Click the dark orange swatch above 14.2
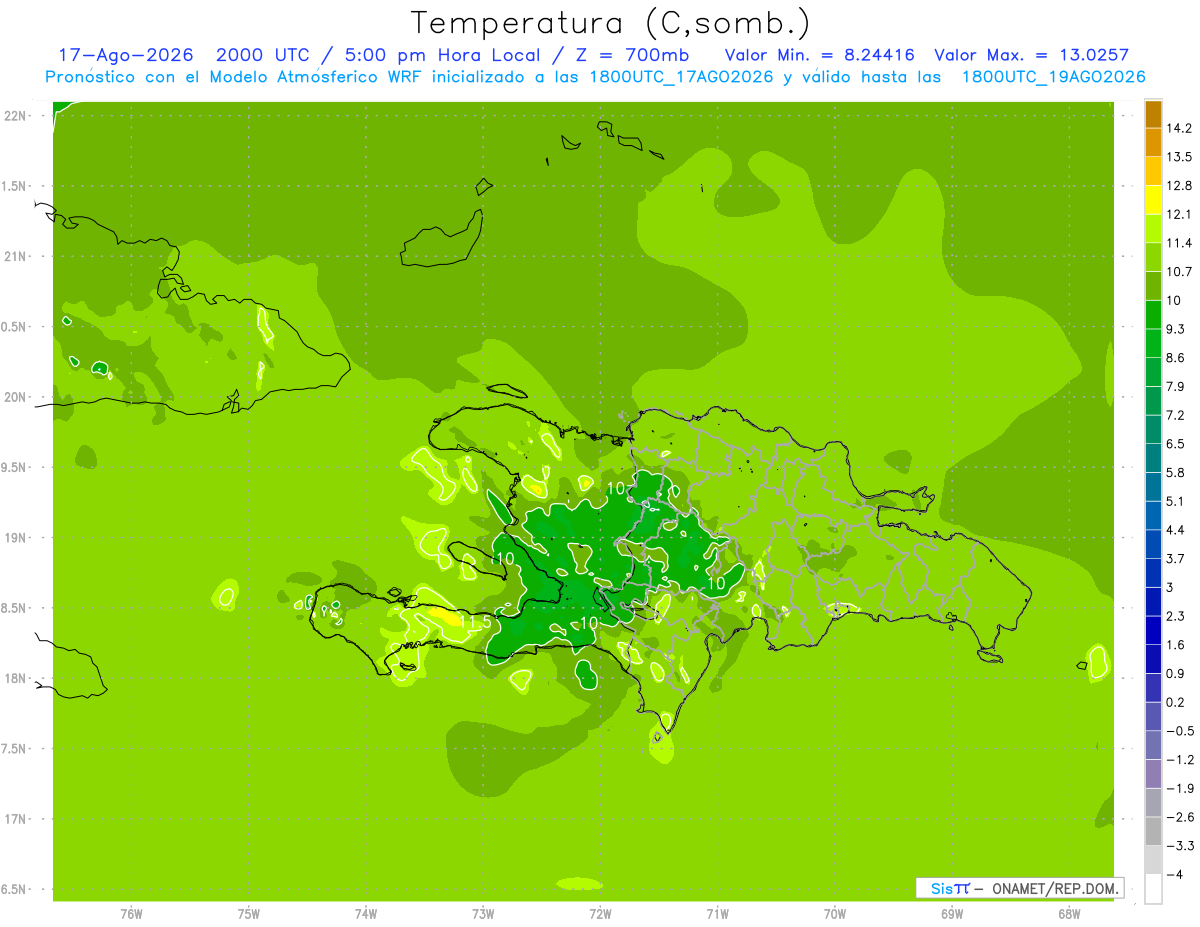This screenshot has height=927, width=1200. [1153, 114]
